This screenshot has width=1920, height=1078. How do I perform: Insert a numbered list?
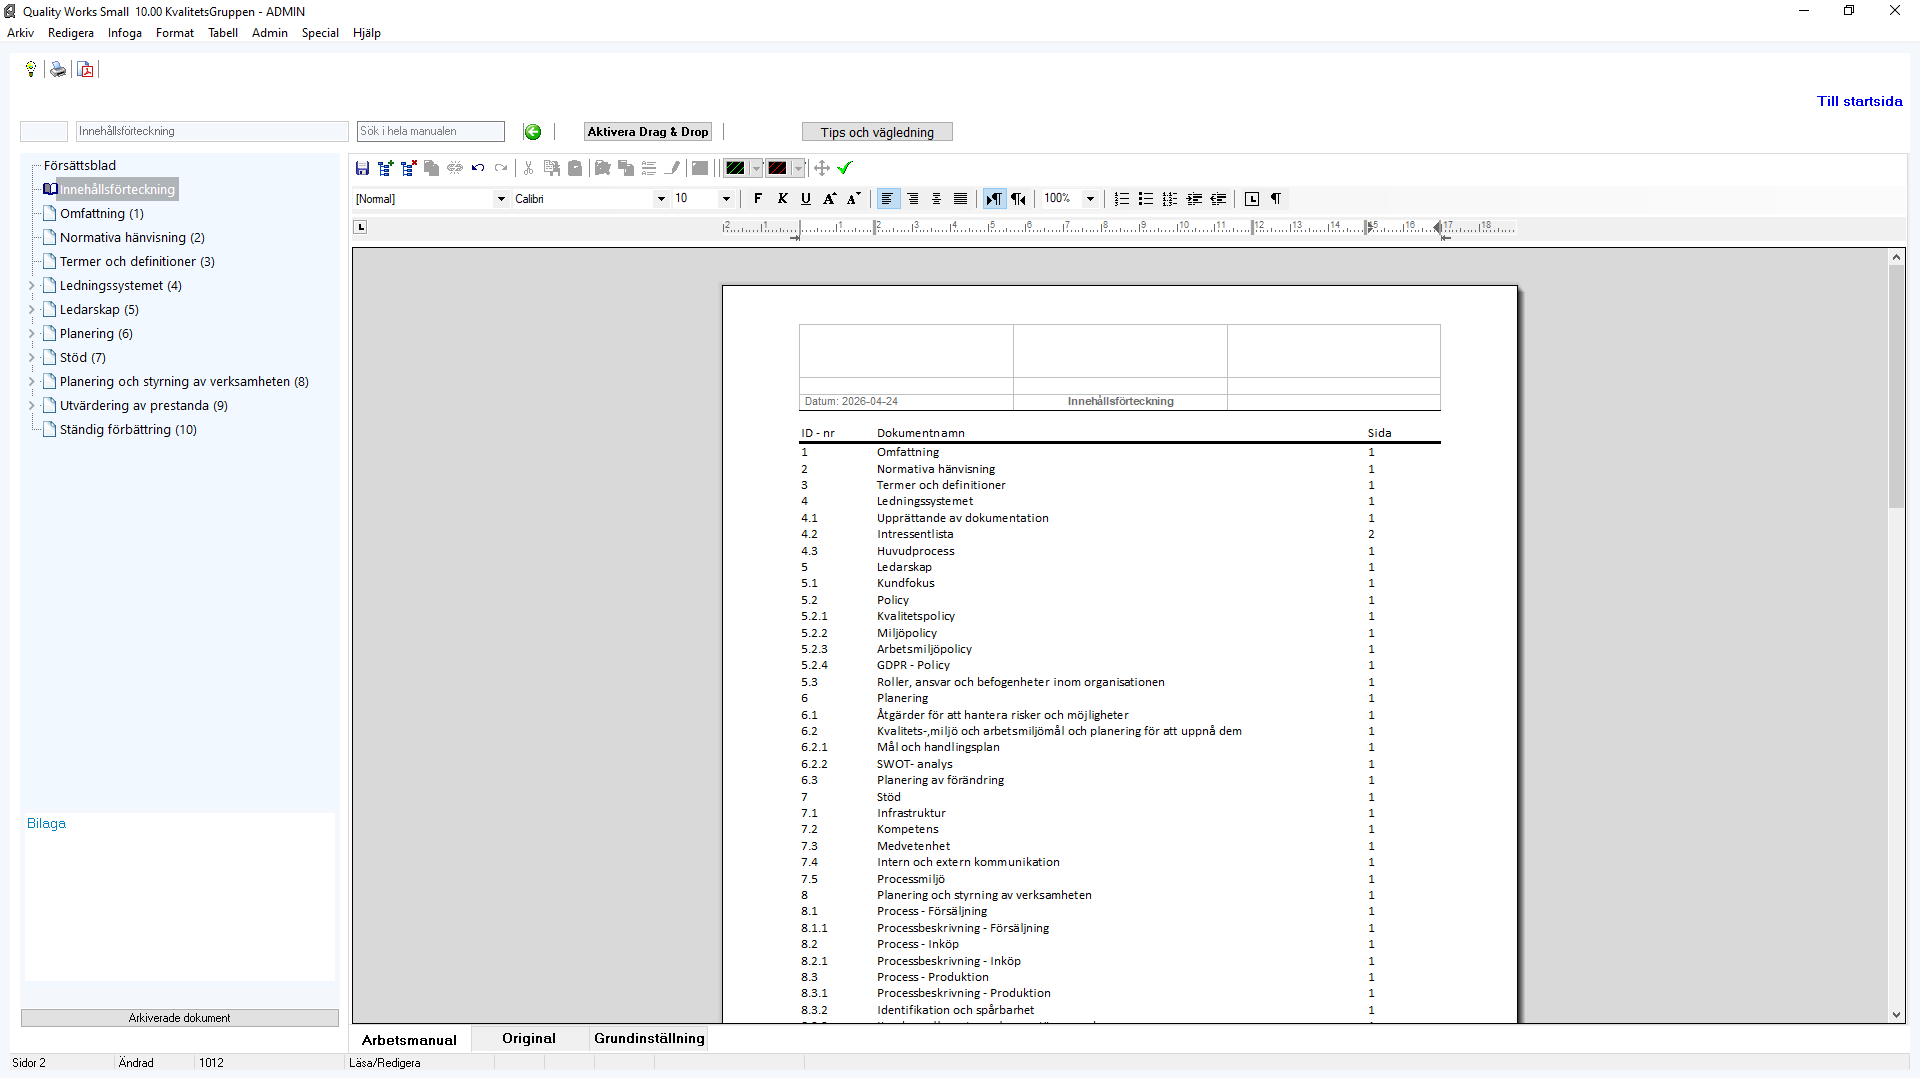coord(1122,199)
